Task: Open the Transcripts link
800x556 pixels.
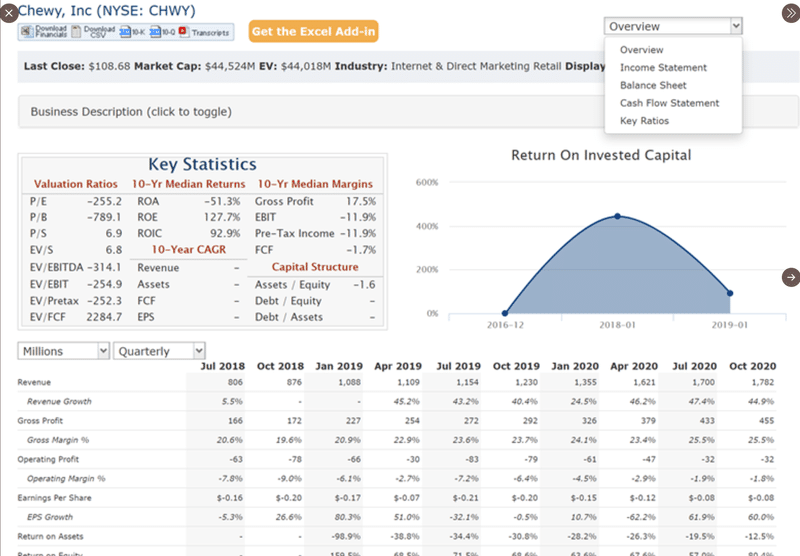Action: point(204,32)
